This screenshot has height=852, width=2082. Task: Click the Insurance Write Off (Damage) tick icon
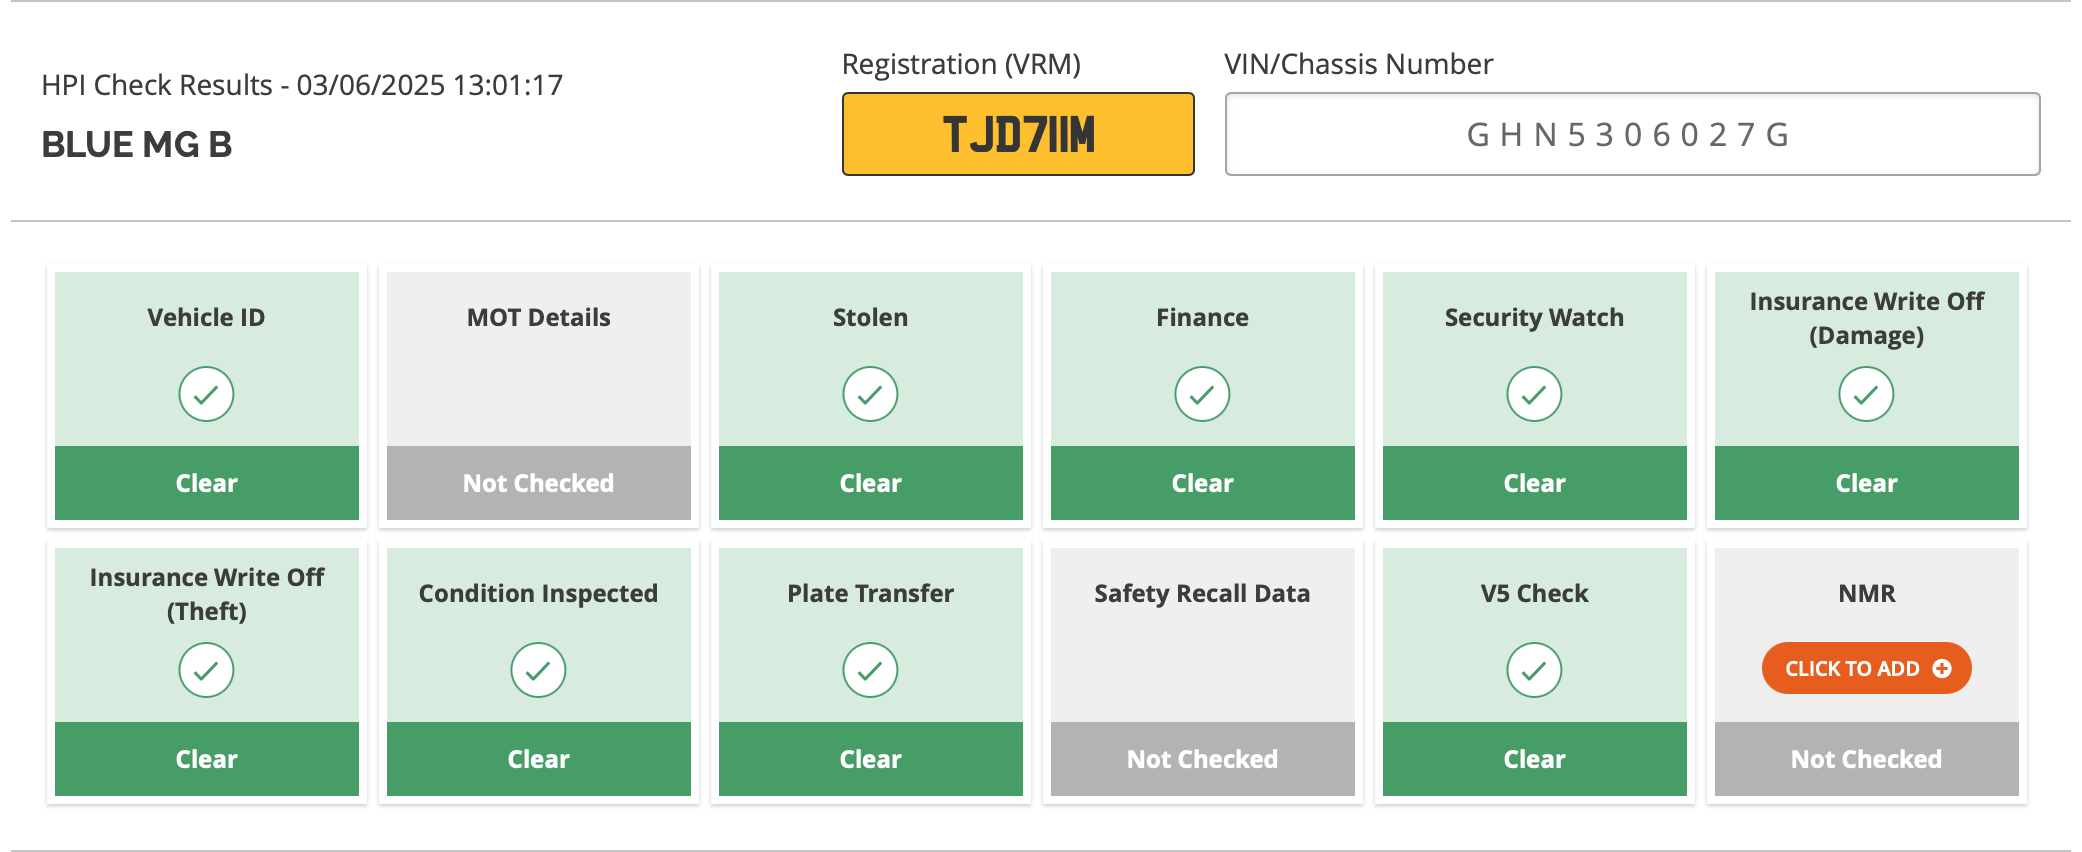(x=1866, y=394)
